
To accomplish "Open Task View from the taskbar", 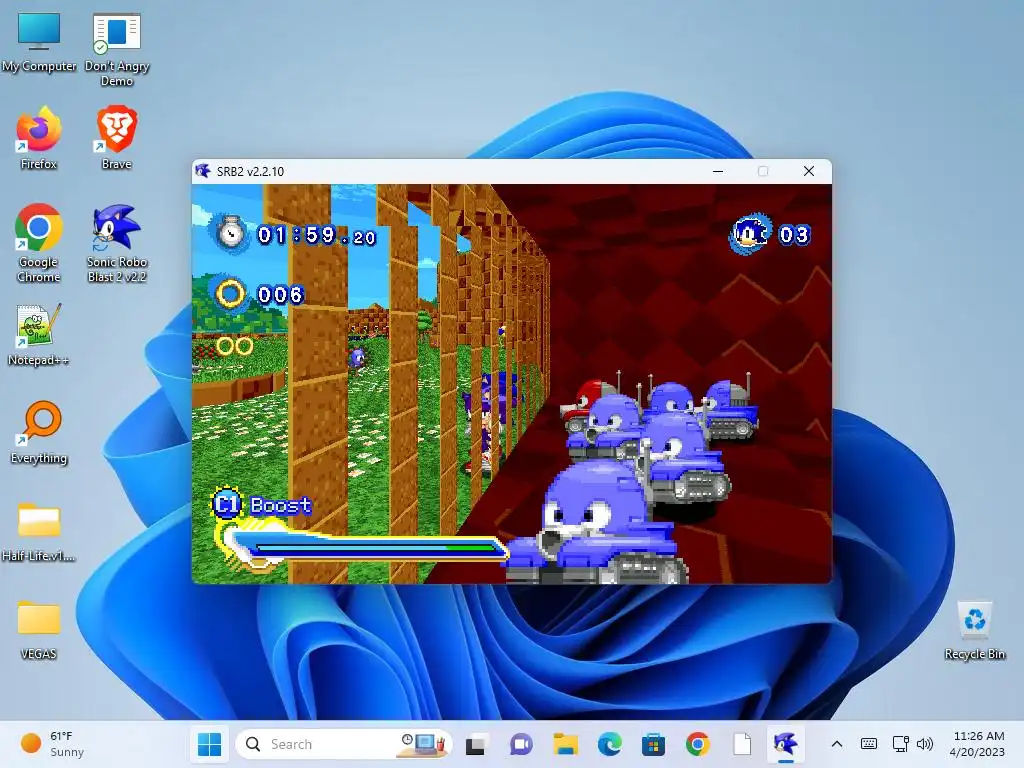I will point(475,744).
